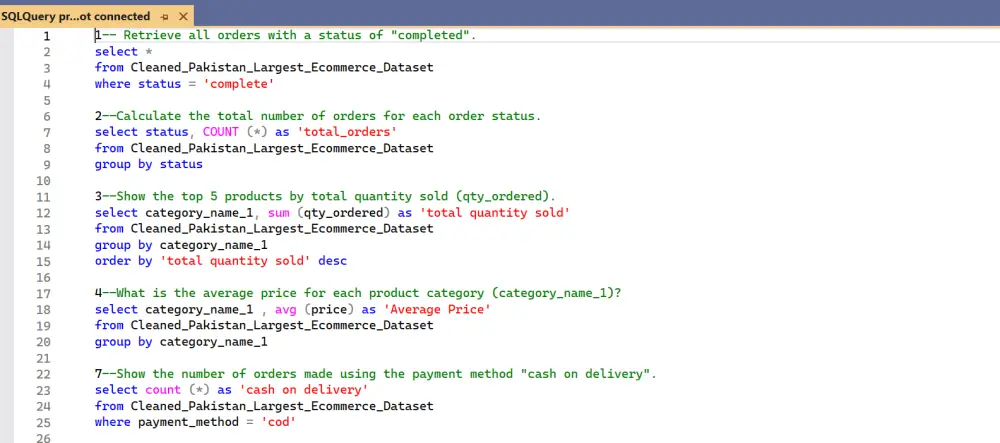
Task: Click the 'desc' keyword on line 15
Action: 332,261
